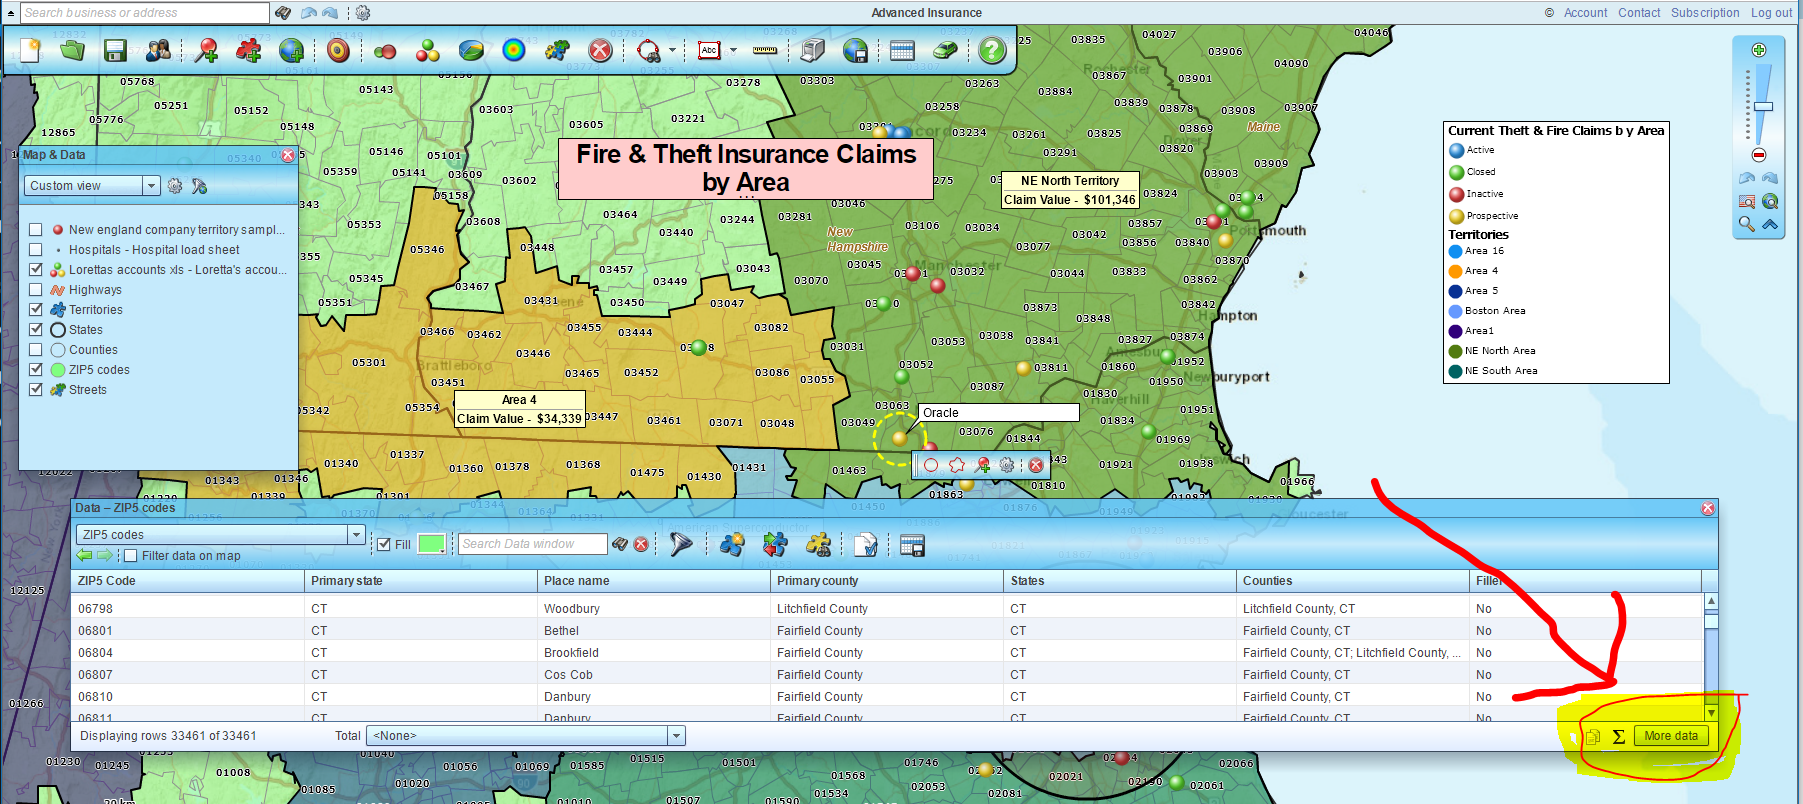This screenshot has width=1803, height=804.
Task: Go to Subscription page
Action: [x=1705, y=13]
